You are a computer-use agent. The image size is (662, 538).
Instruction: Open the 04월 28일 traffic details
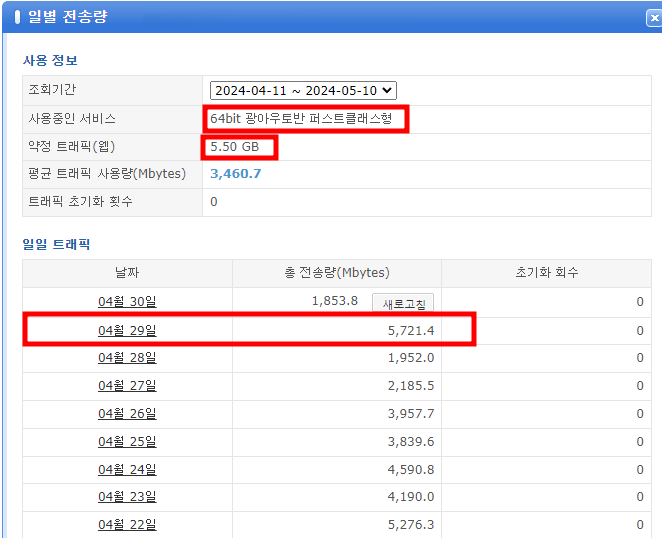coord(127,358)
